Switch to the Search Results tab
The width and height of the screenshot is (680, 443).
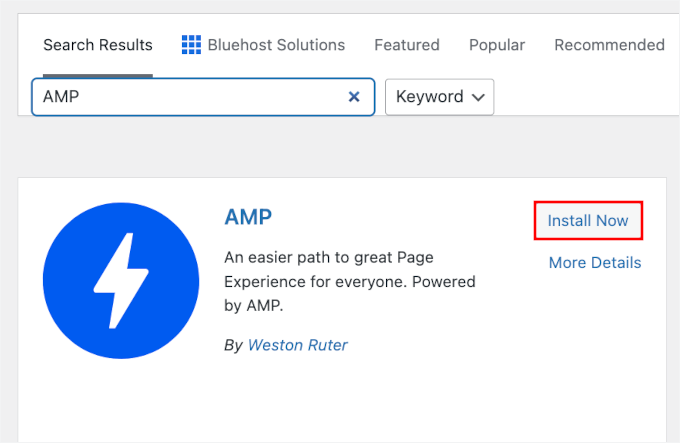tap(98, 45)
